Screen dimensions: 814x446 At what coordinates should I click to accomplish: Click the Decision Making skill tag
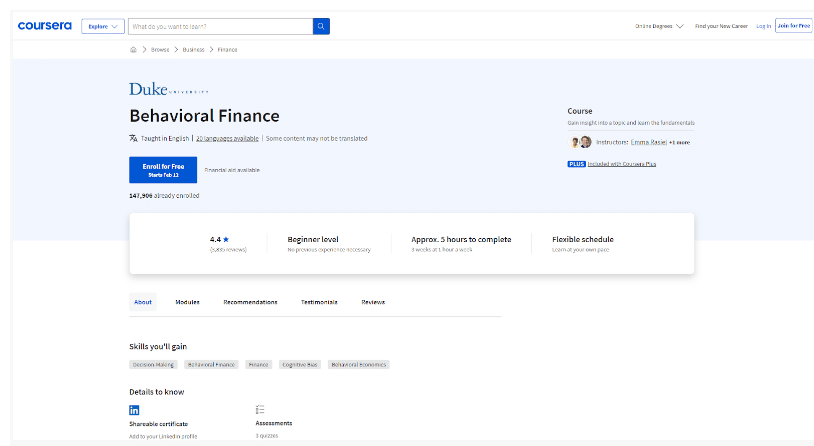[153, 364]
